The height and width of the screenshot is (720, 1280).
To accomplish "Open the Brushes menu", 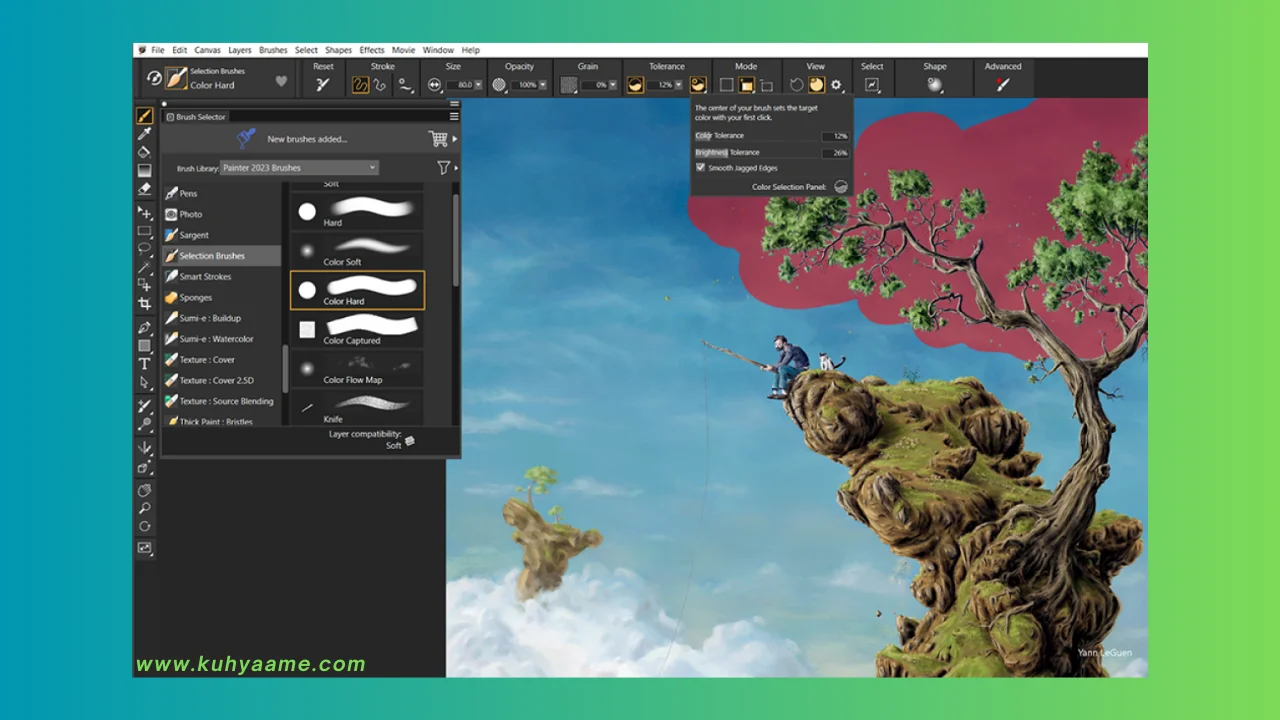I will point(273,50).
